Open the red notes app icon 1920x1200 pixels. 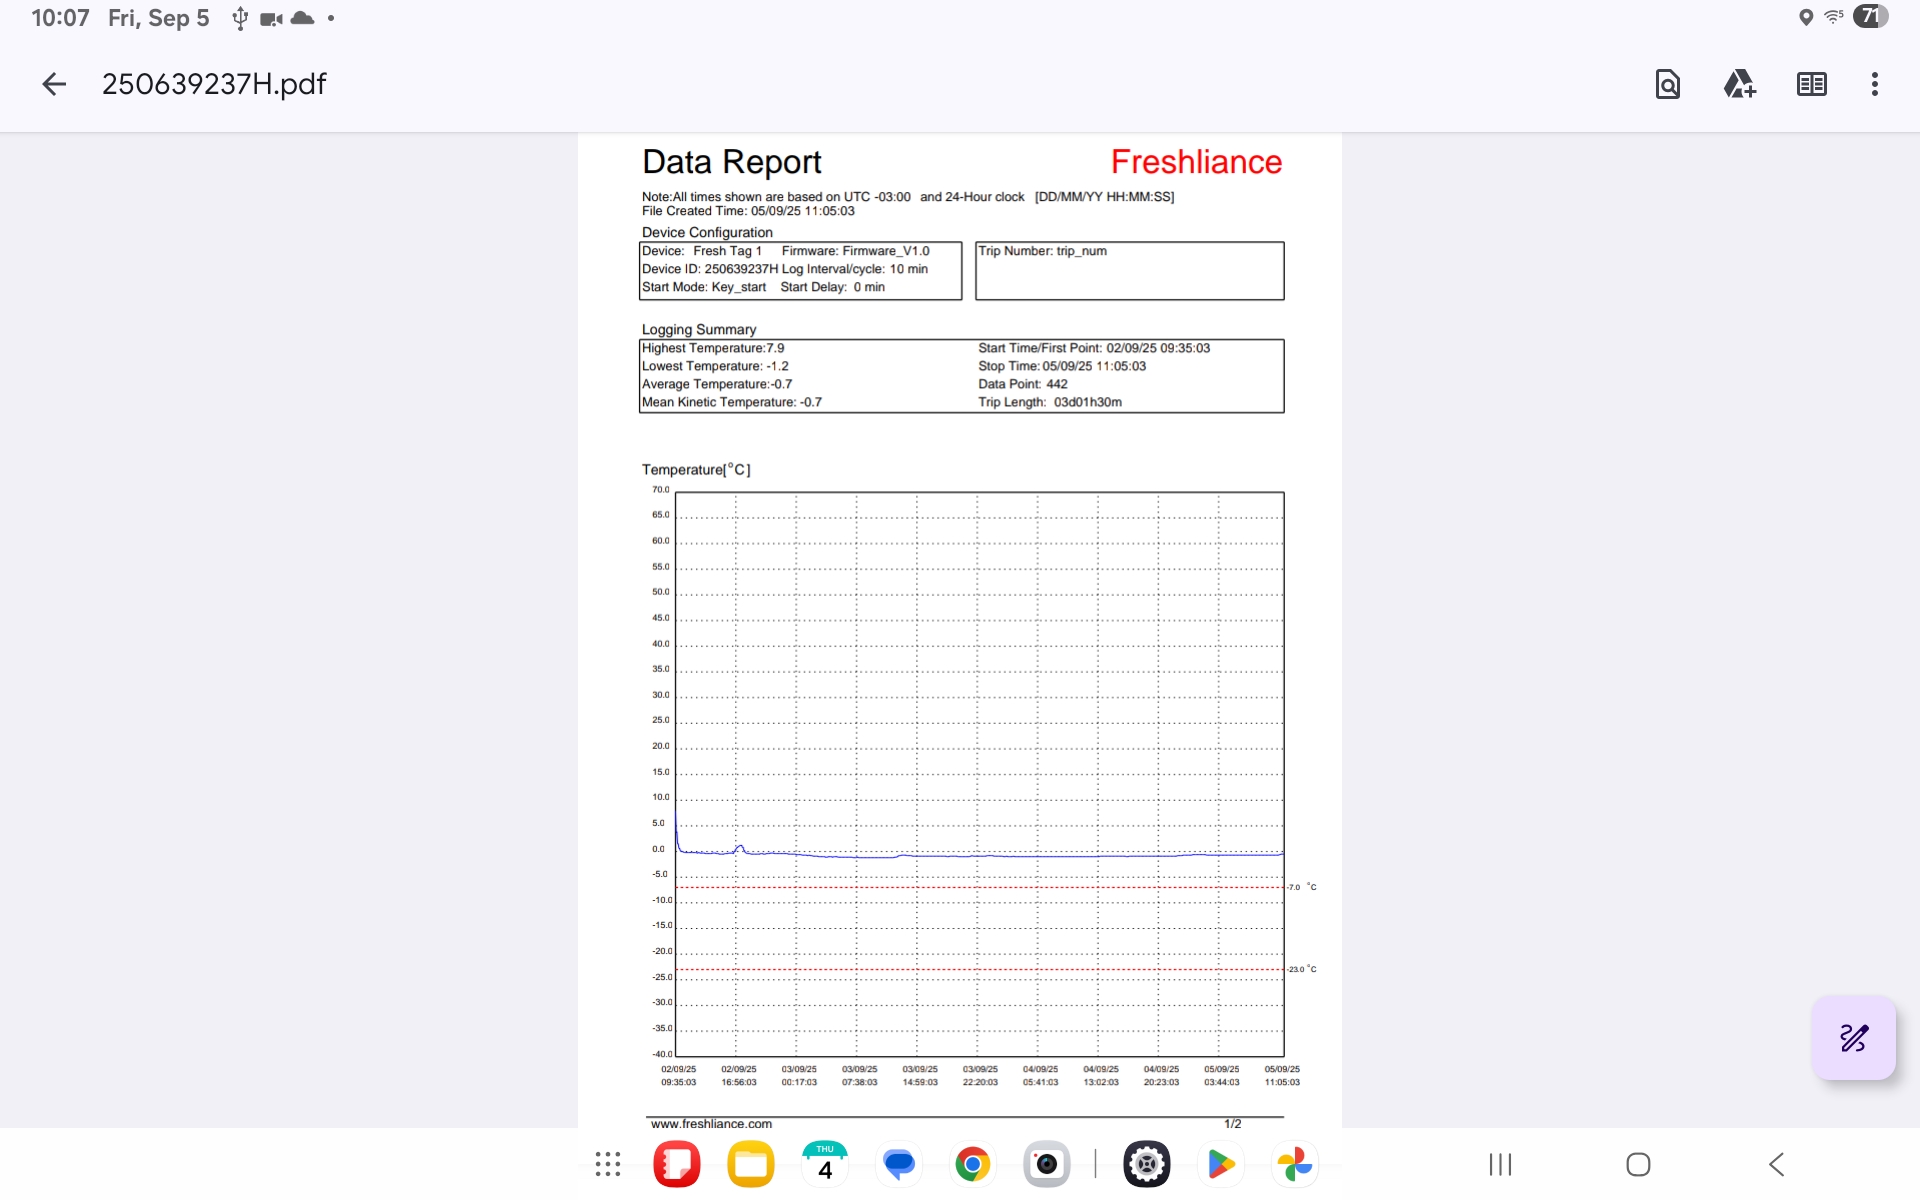(677, 1164)
